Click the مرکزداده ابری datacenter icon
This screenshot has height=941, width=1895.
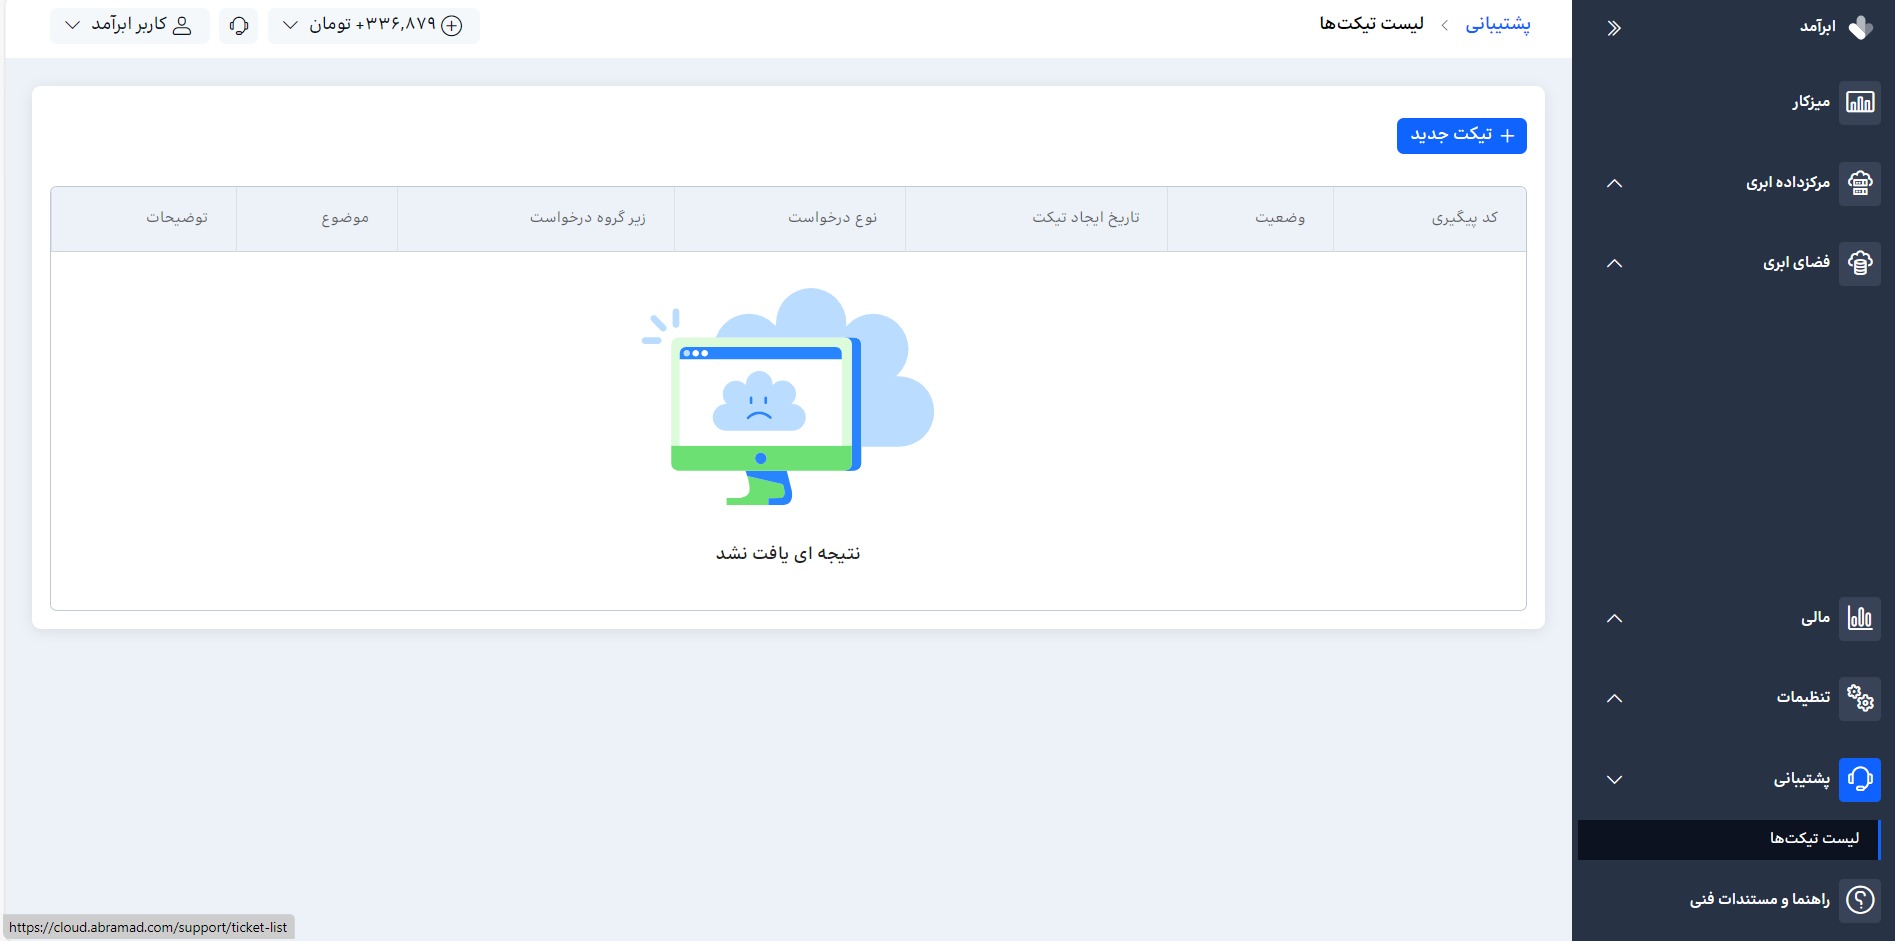pyautogui.click(x=1860, y=183)
